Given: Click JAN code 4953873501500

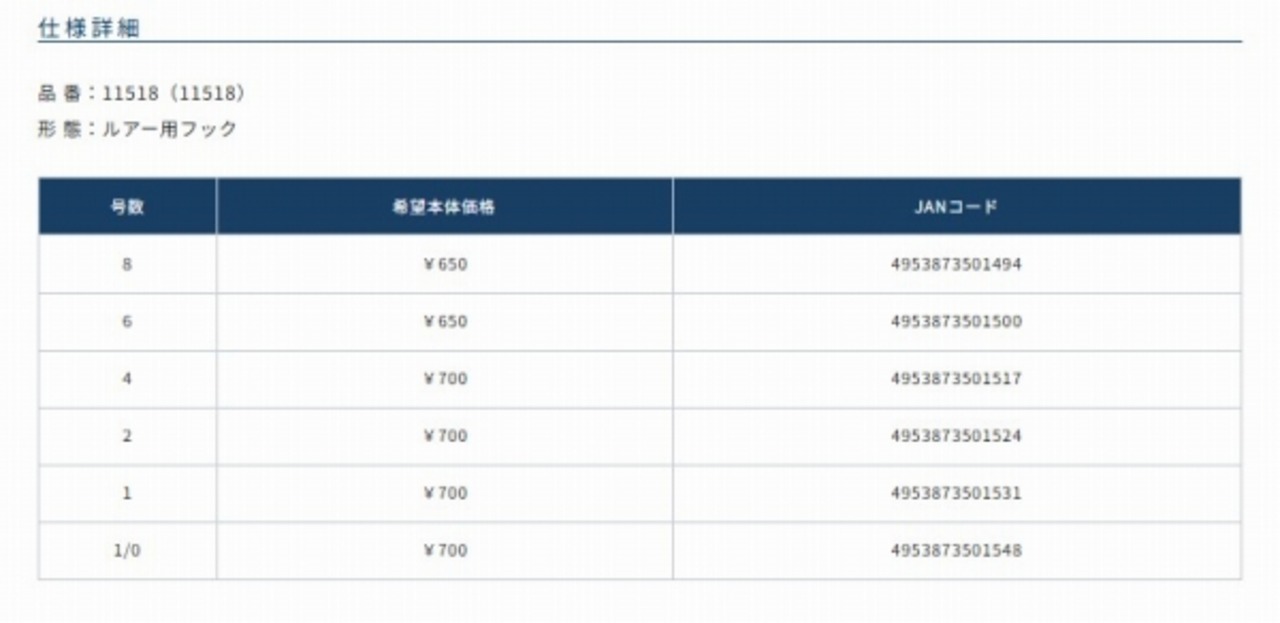Looking at the screenshot, I should [956, 322].
